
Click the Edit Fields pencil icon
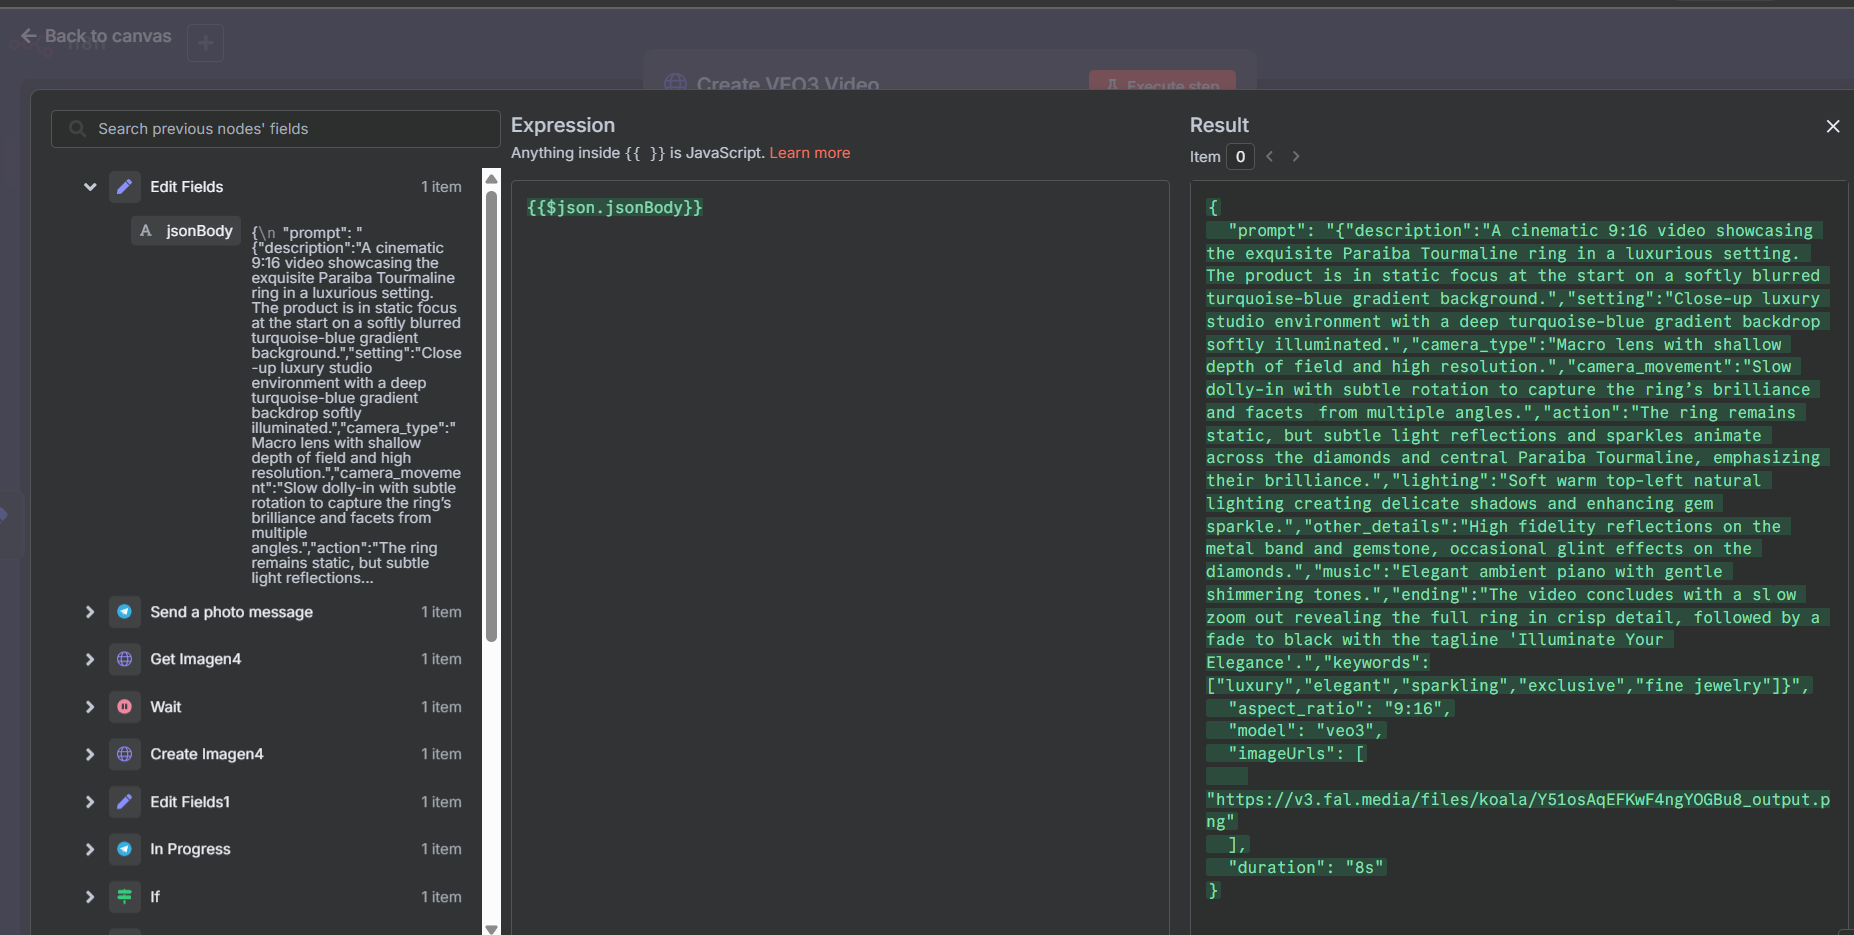124,187
